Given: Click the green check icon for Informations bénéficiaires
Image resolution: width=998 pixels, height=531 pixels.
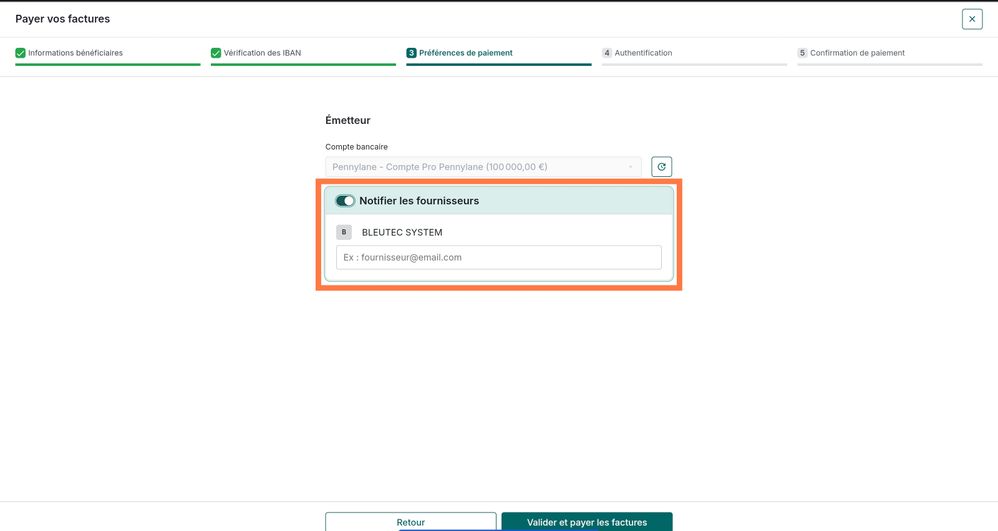Looking at the screenshot, I should pos(20,53).
